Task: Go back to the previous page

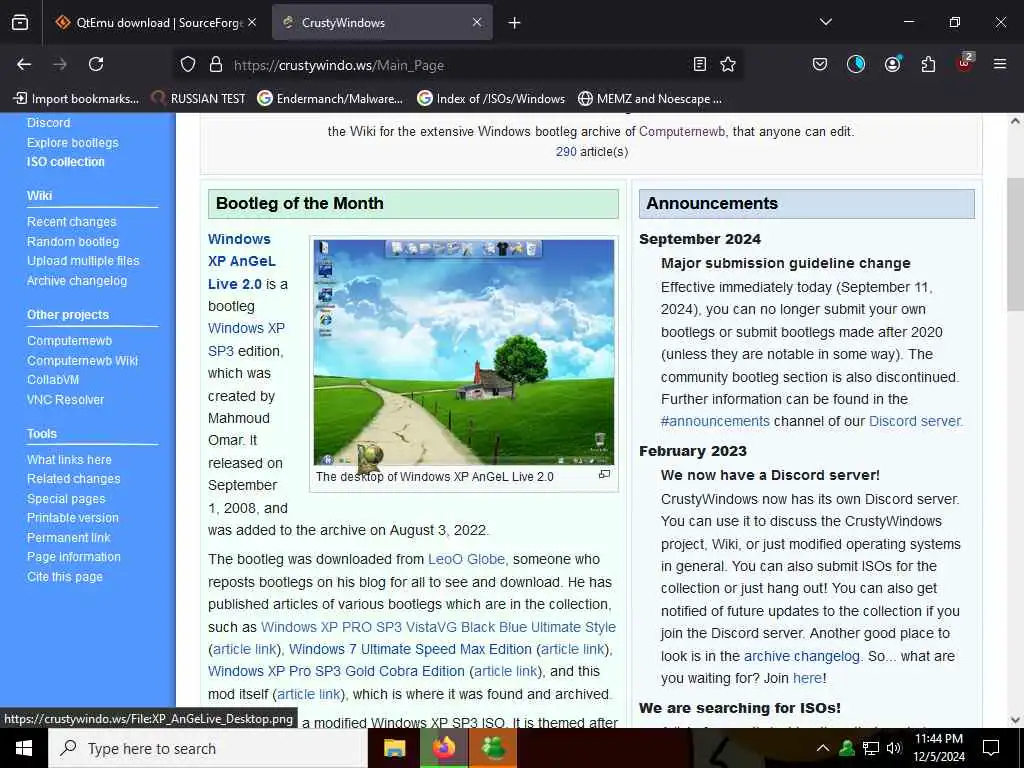Action: tap(24, 64)
